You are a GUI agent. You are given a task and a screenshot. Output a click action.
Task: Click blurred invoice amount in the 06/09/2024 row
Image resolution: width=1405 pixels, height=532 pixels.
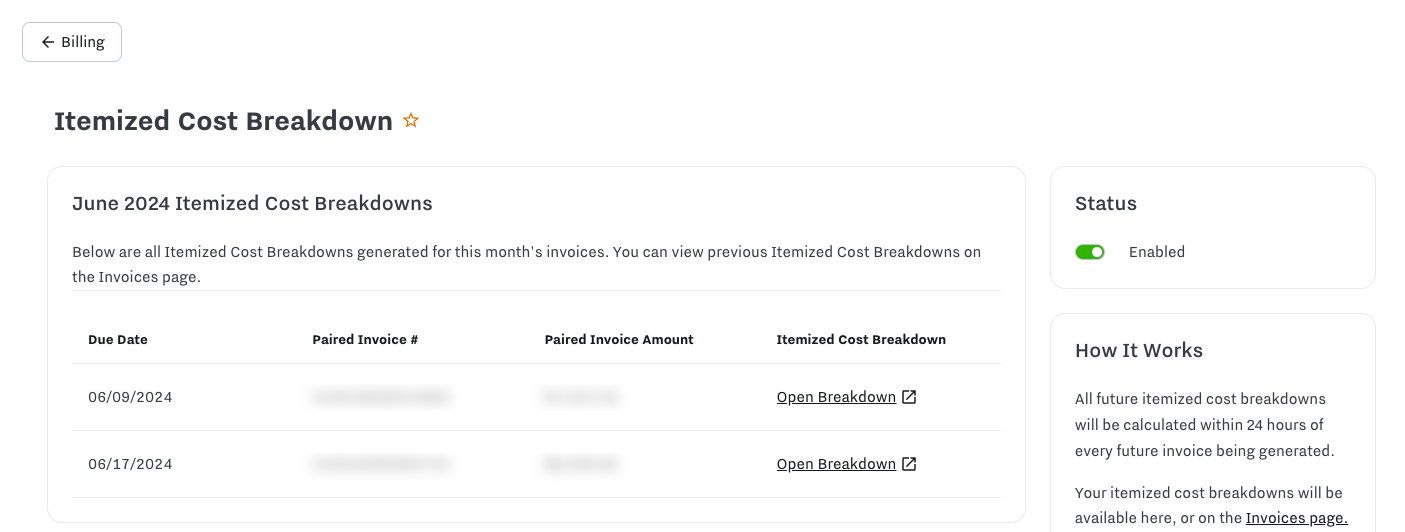(581, 397)
